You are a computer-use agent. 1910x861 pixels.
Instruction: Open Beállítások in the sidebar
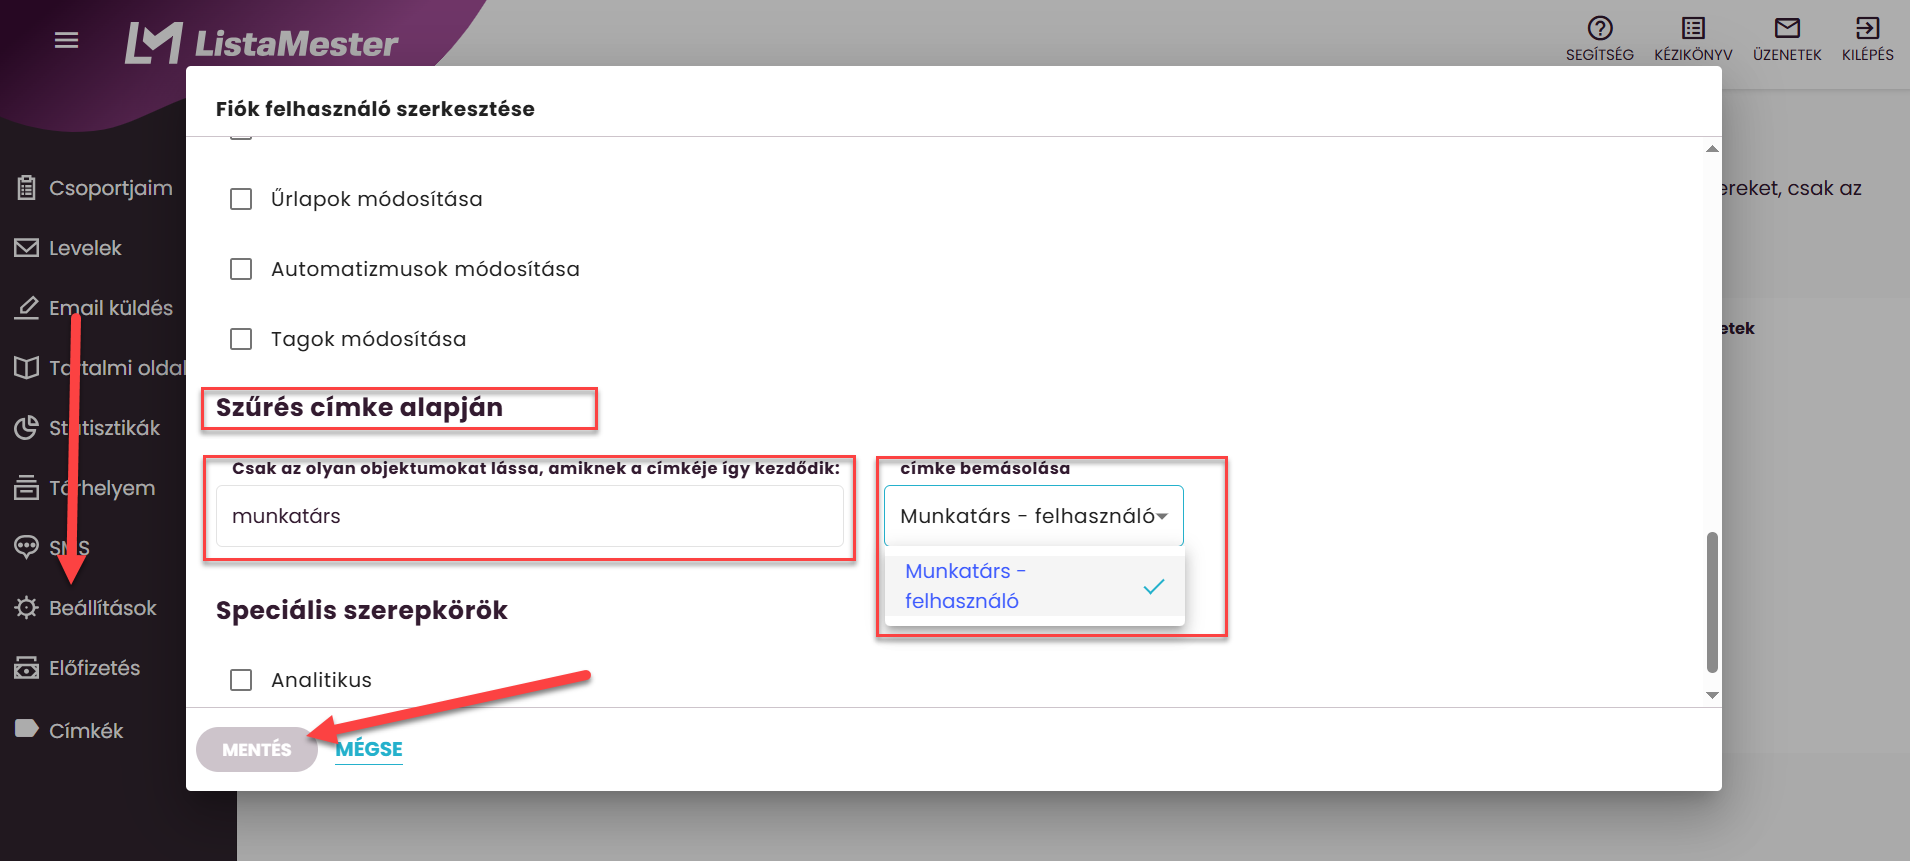103,608
